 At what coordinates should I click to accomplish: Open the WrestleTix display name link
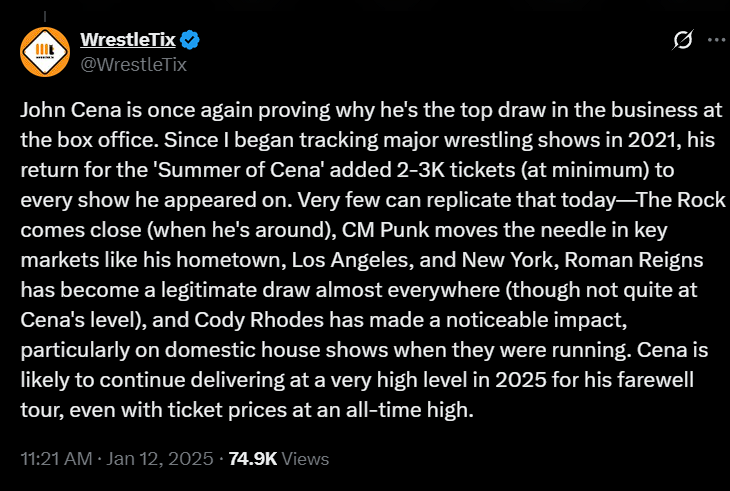click(128, 40)
